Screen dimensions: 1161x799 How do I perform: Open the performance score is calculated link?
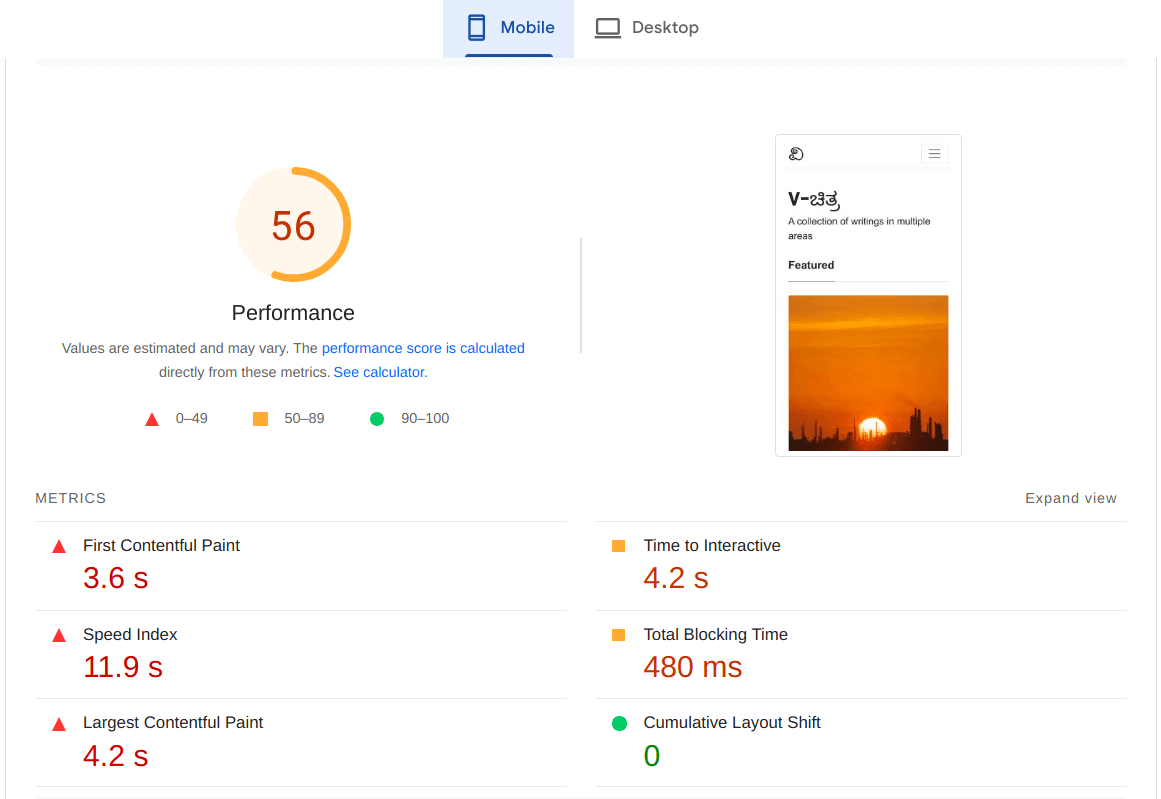click(423, 348)
